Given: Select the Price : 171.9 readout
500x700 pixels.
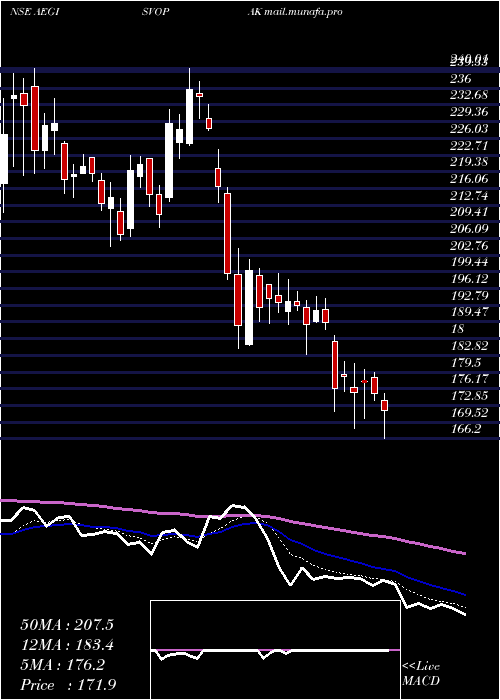Looking at the screenshot, I should click(x=68, y=685).
